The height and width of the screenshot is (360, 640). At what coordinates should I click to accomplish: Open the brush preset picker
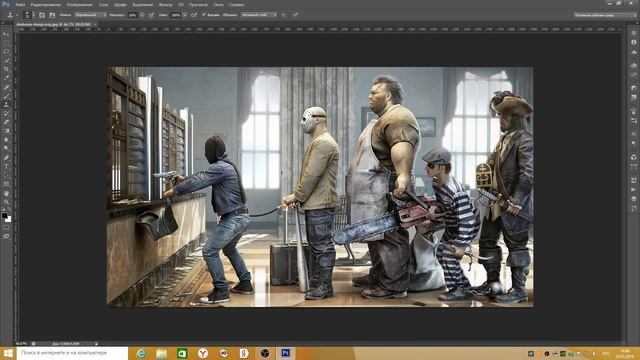point(28,15)
